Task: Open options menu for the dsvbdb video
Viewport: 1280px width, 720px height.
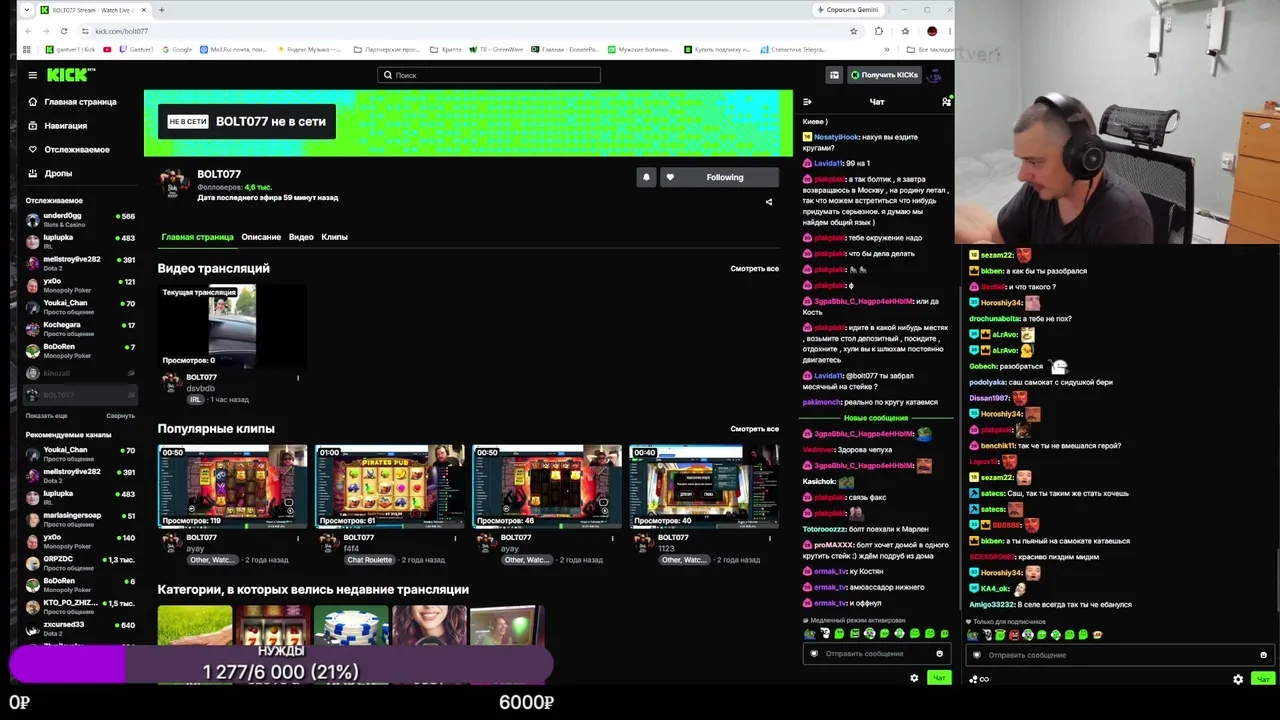Action: point(297,378)
